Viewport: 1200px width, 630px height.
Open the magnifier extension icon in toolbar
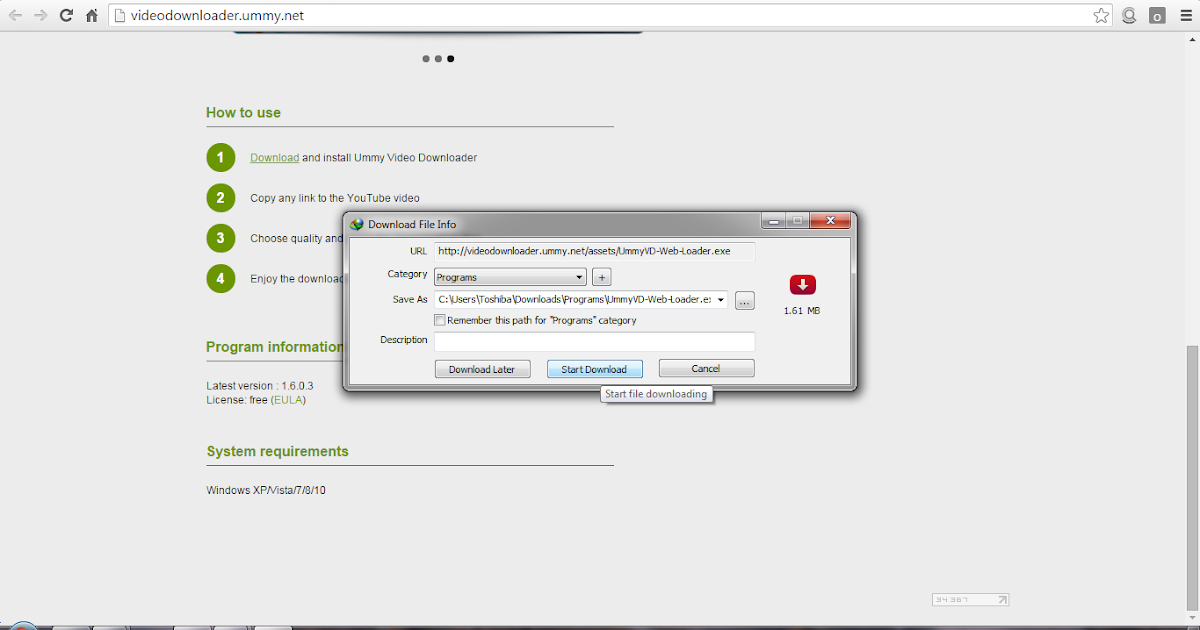1129,16
